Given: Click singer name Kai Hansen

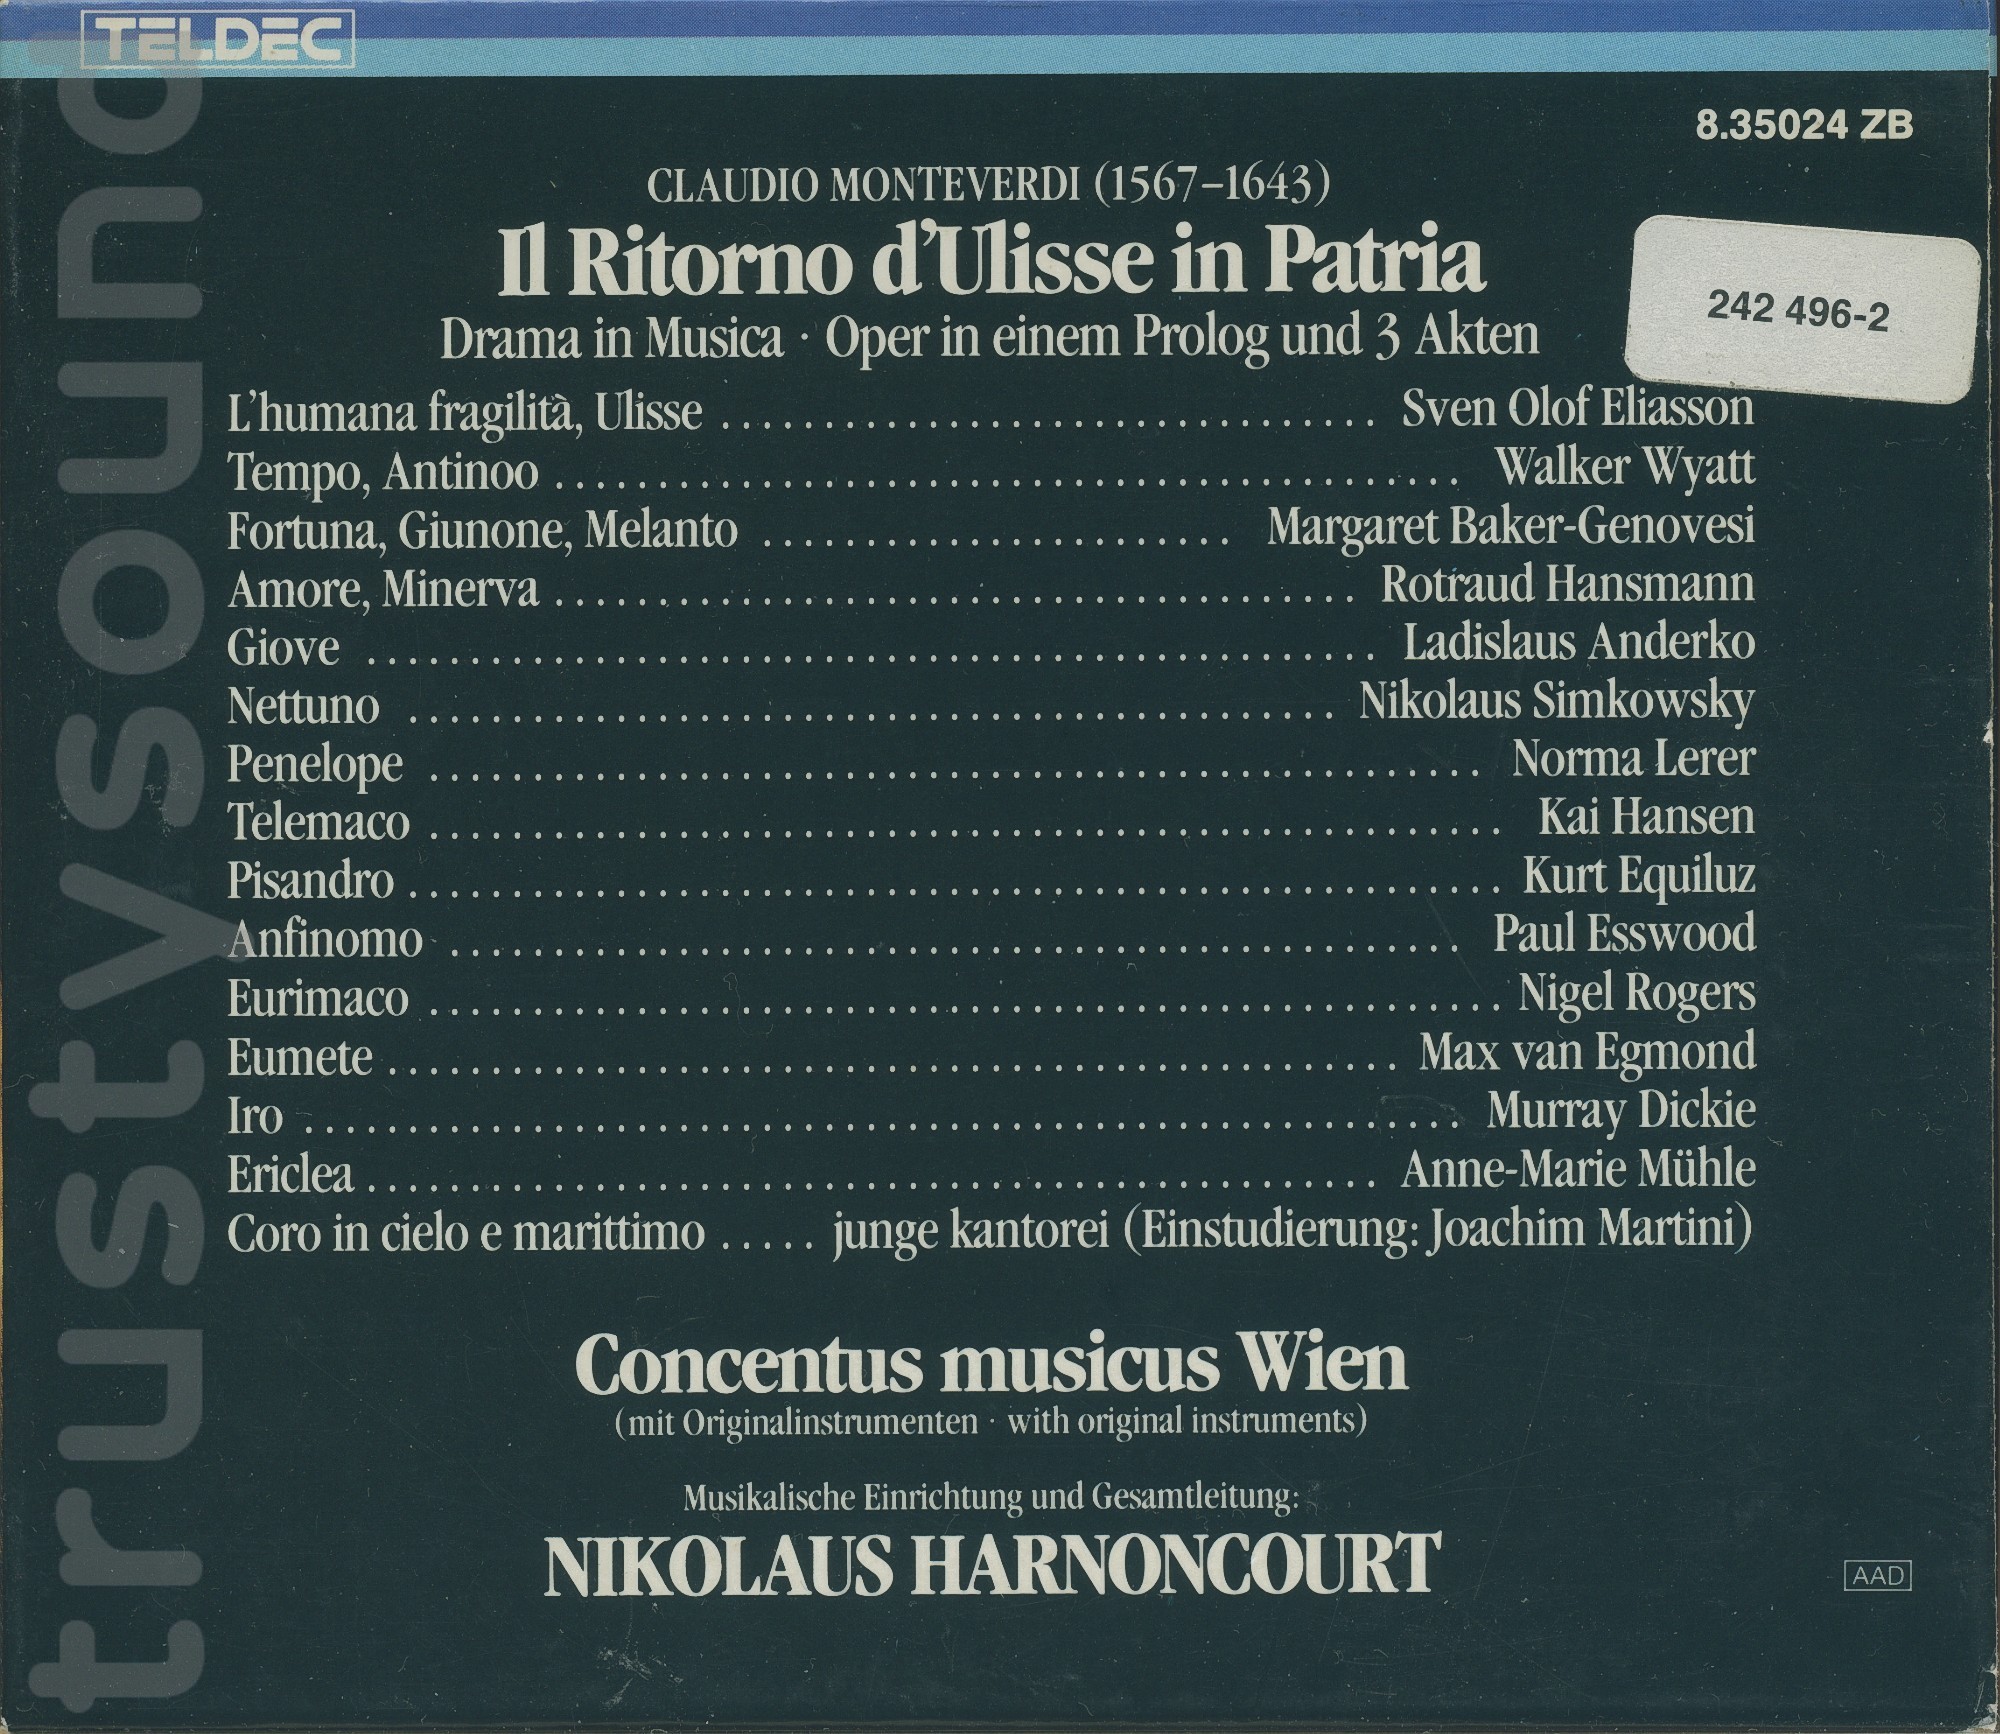Looking at the screenshot, I should click(x=1647, y=817).
